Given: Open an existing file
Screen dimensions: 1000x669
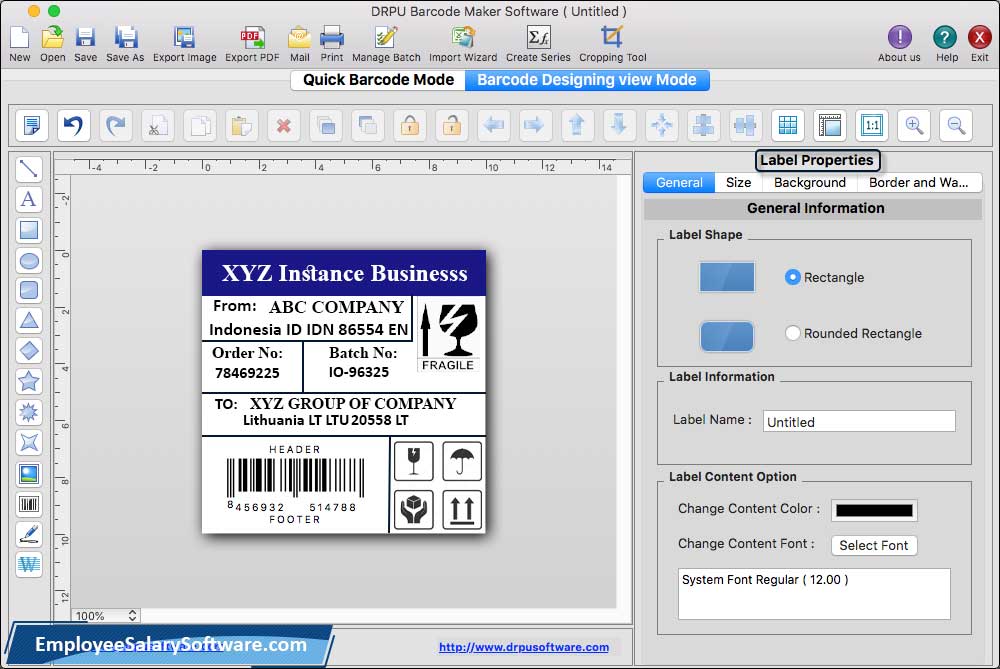Looking at the screenshot, I should pyautogui.click(x=52, y=43).
